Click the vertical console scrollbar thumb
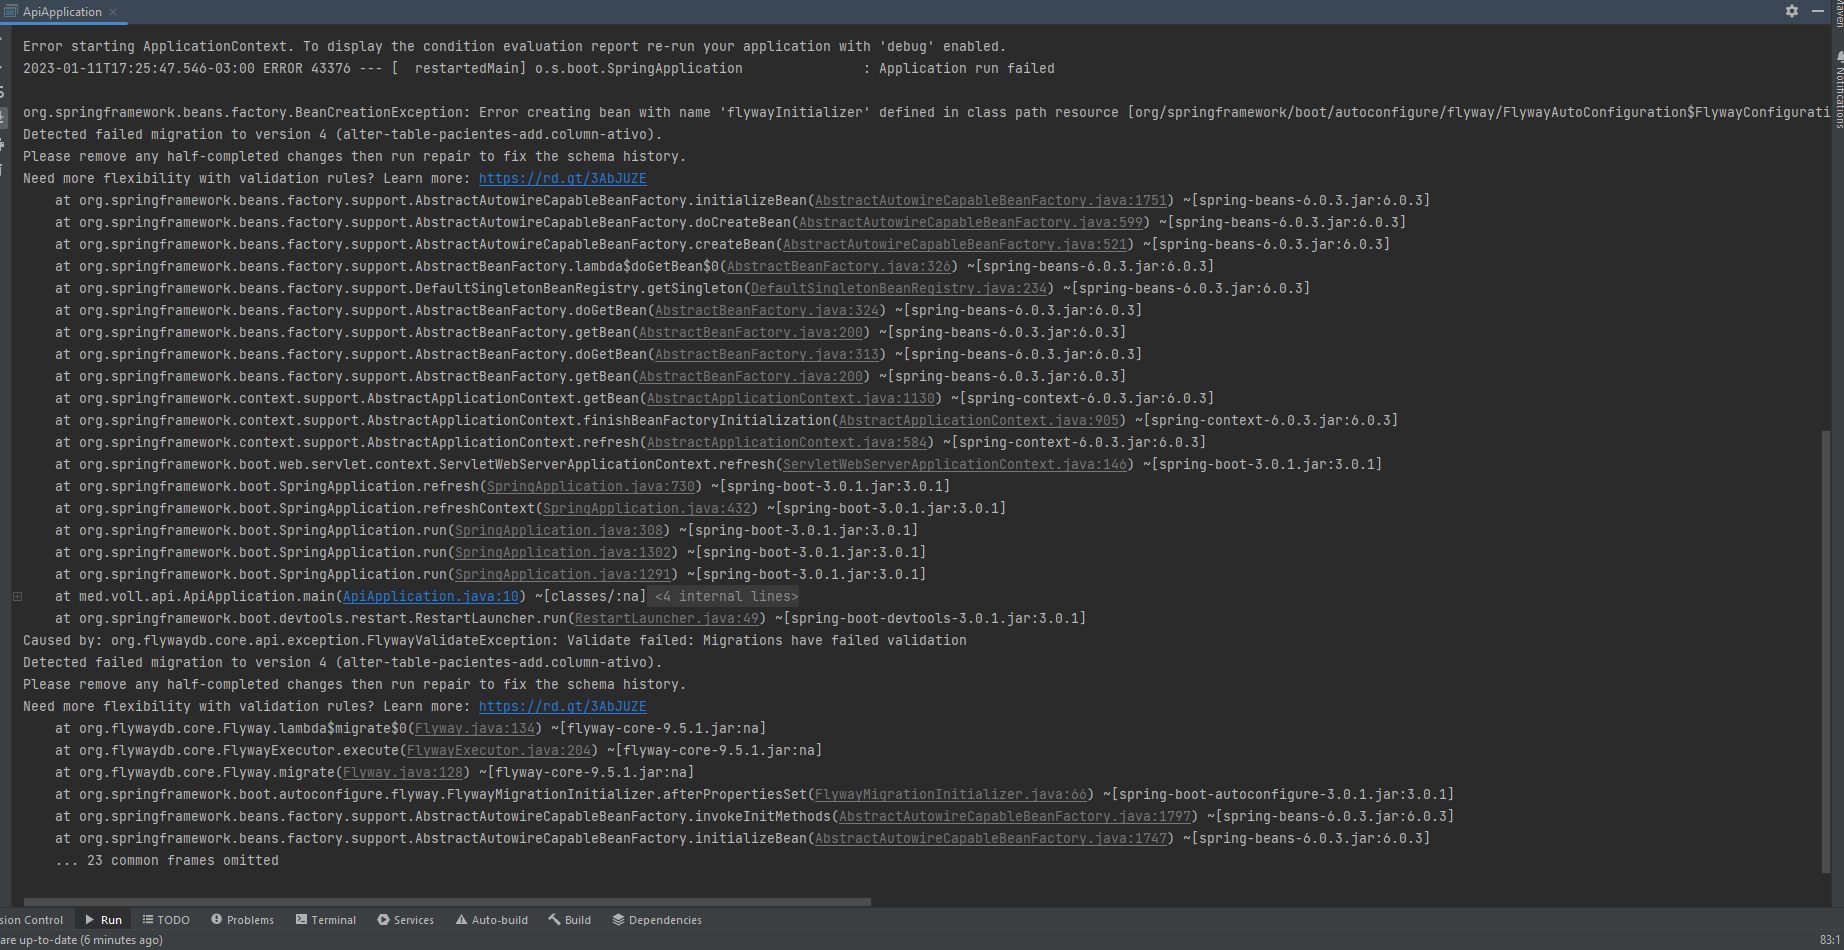This screenshot has width=1844, height=950. [1826, 652]
